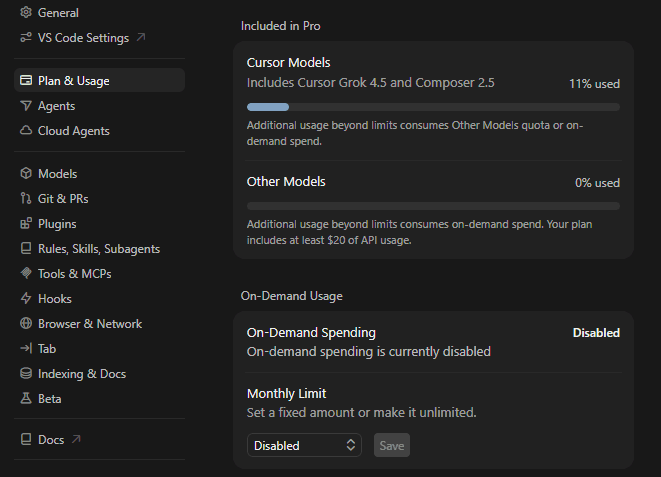
Task: Go to Tools & MCPs
Action: [x=99, y=273]
